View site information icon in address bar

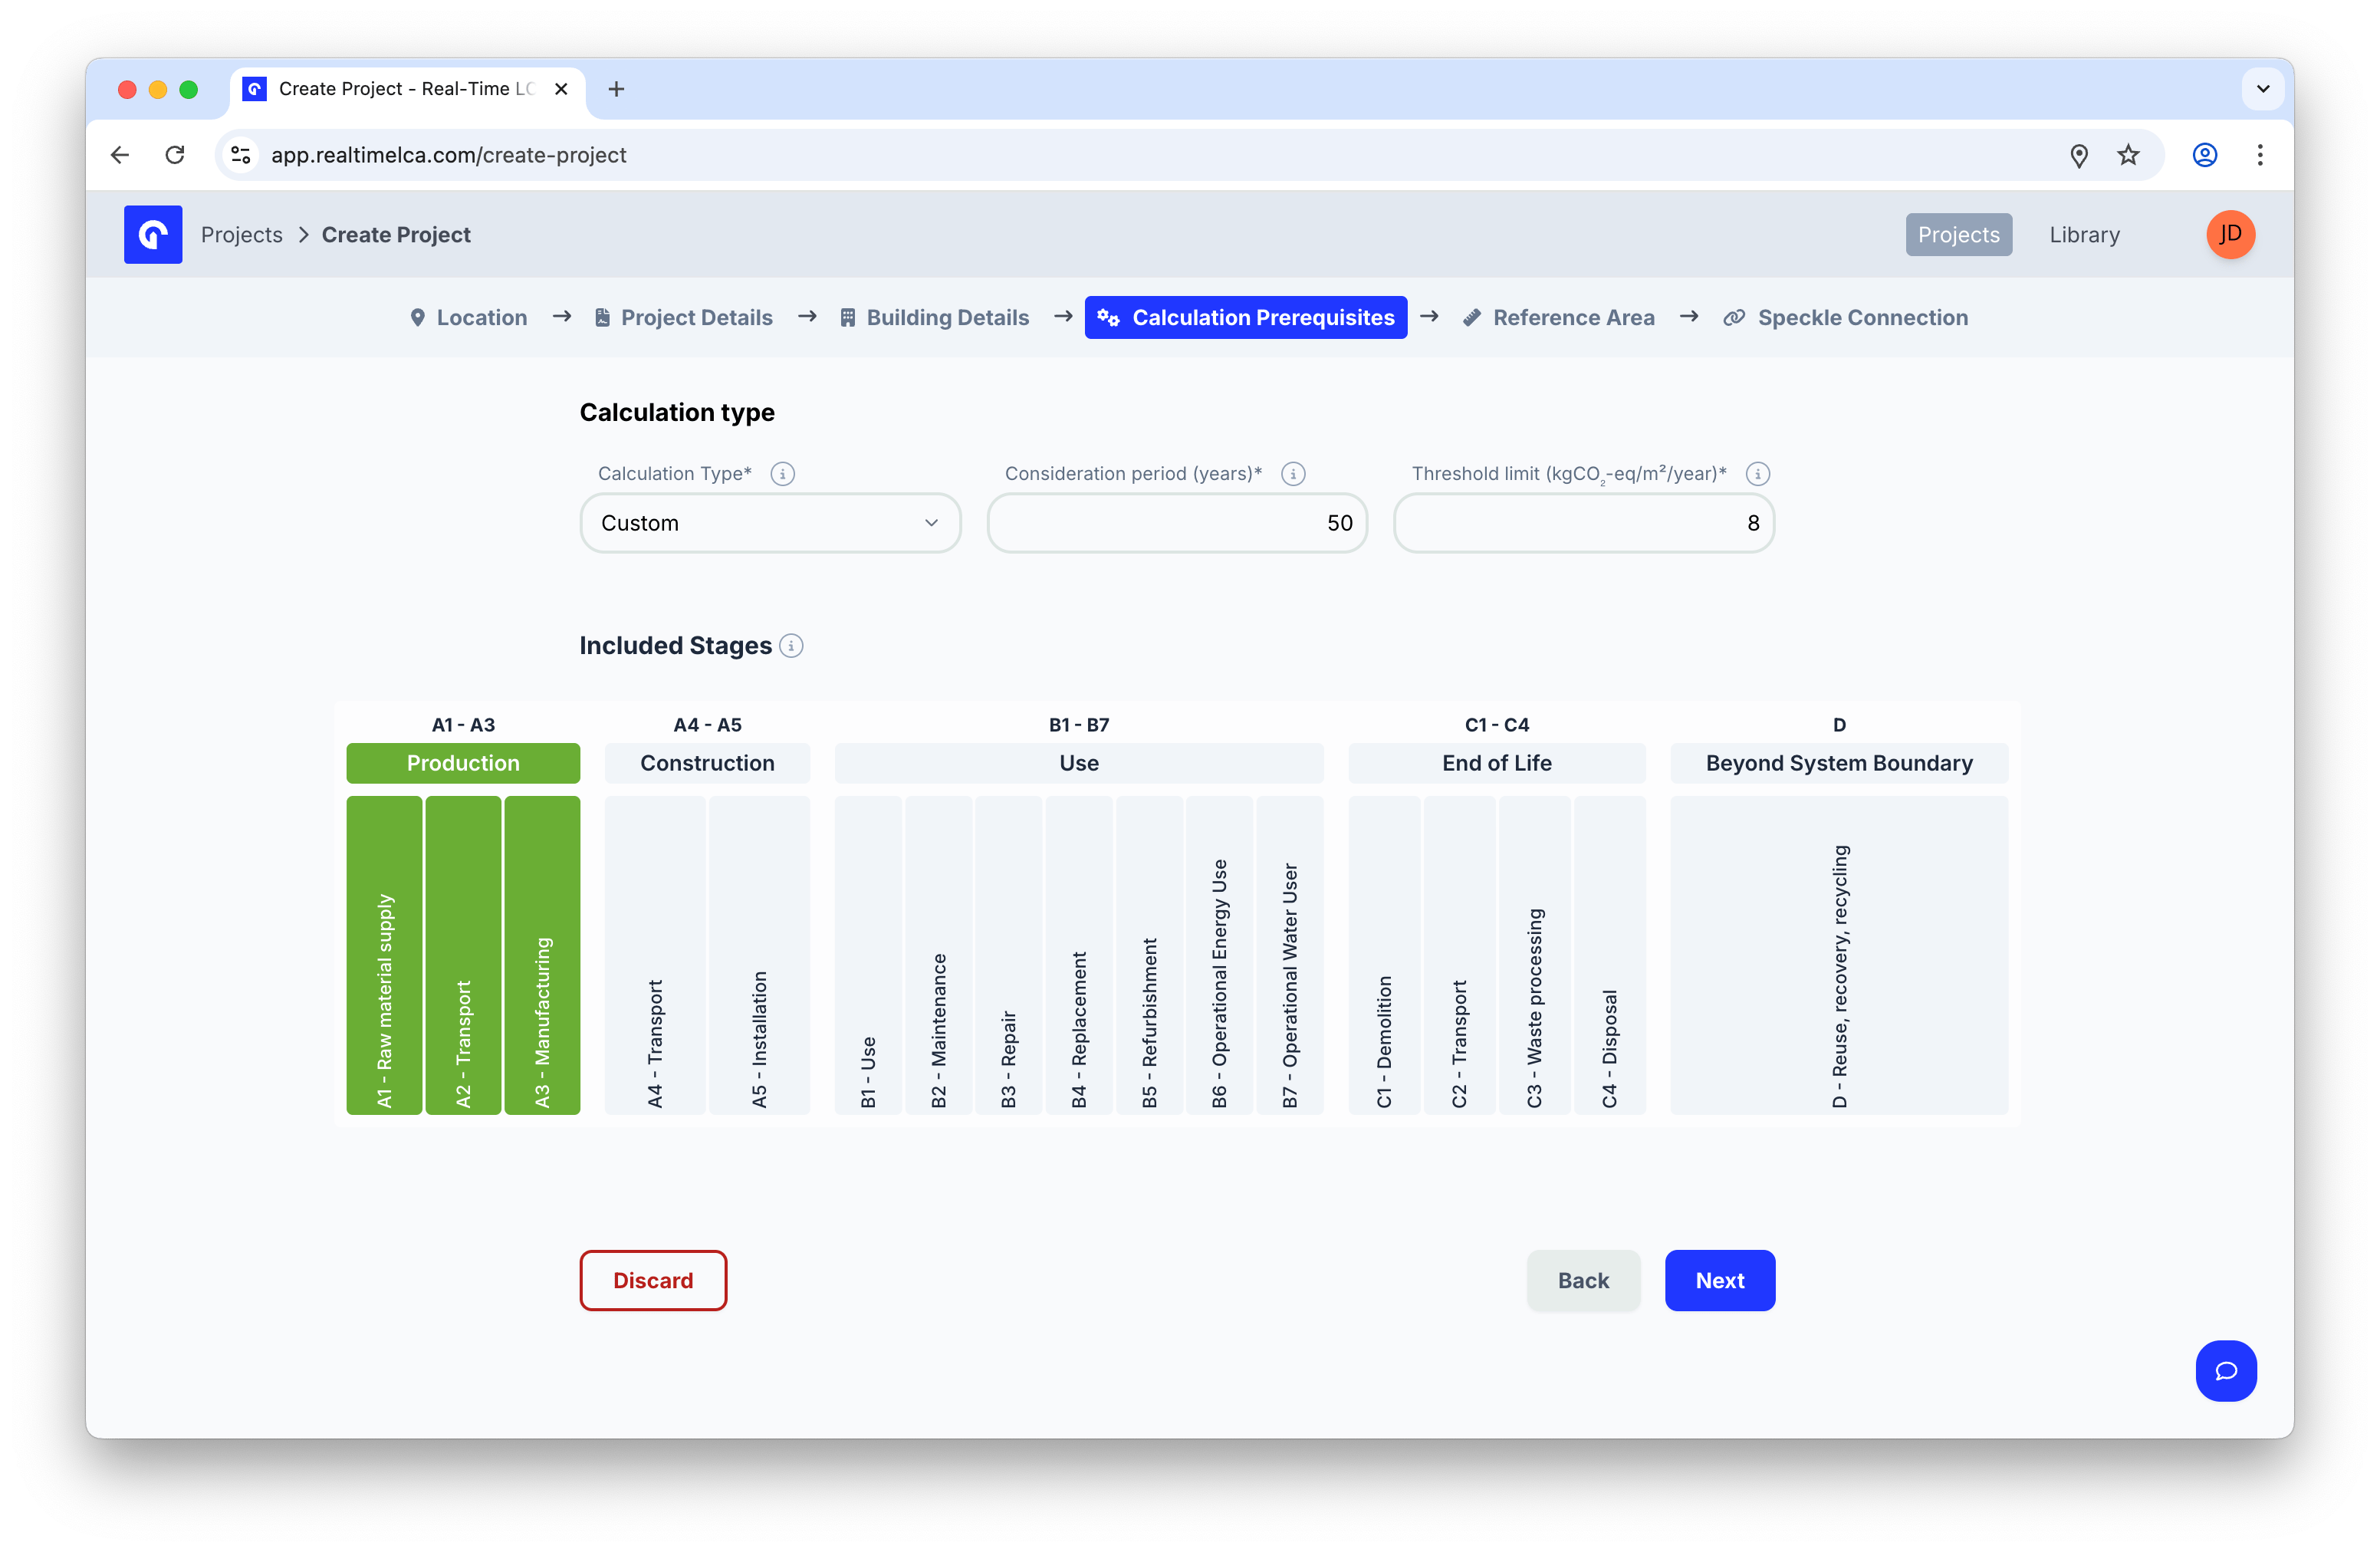point(241,155)
